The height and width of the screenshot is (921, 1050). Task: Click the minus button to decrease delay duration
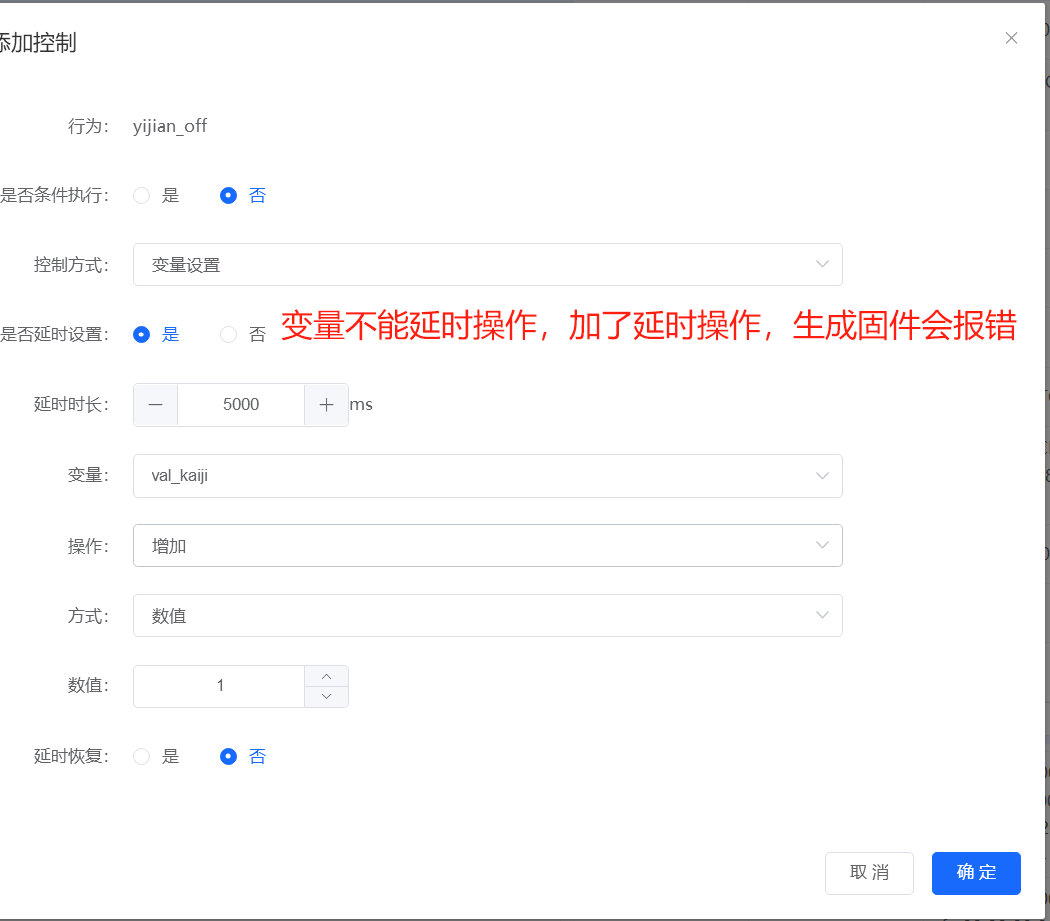(x=155, y=404)
